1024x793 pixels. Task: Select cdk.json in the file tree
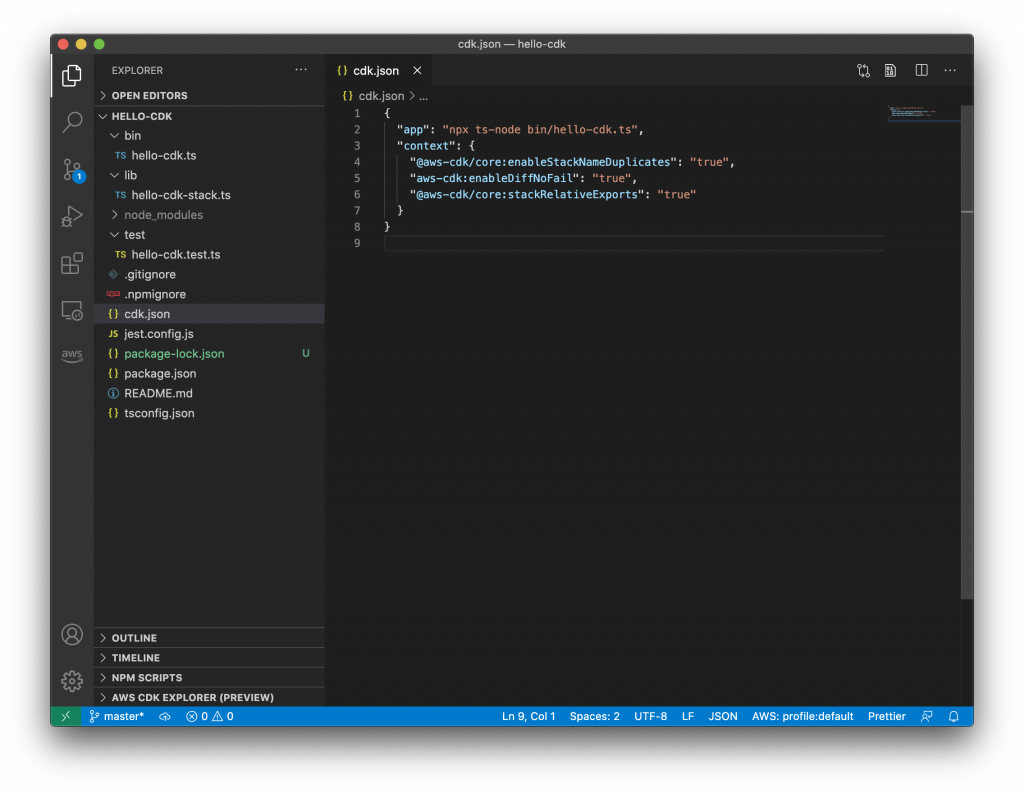(210, 314)
